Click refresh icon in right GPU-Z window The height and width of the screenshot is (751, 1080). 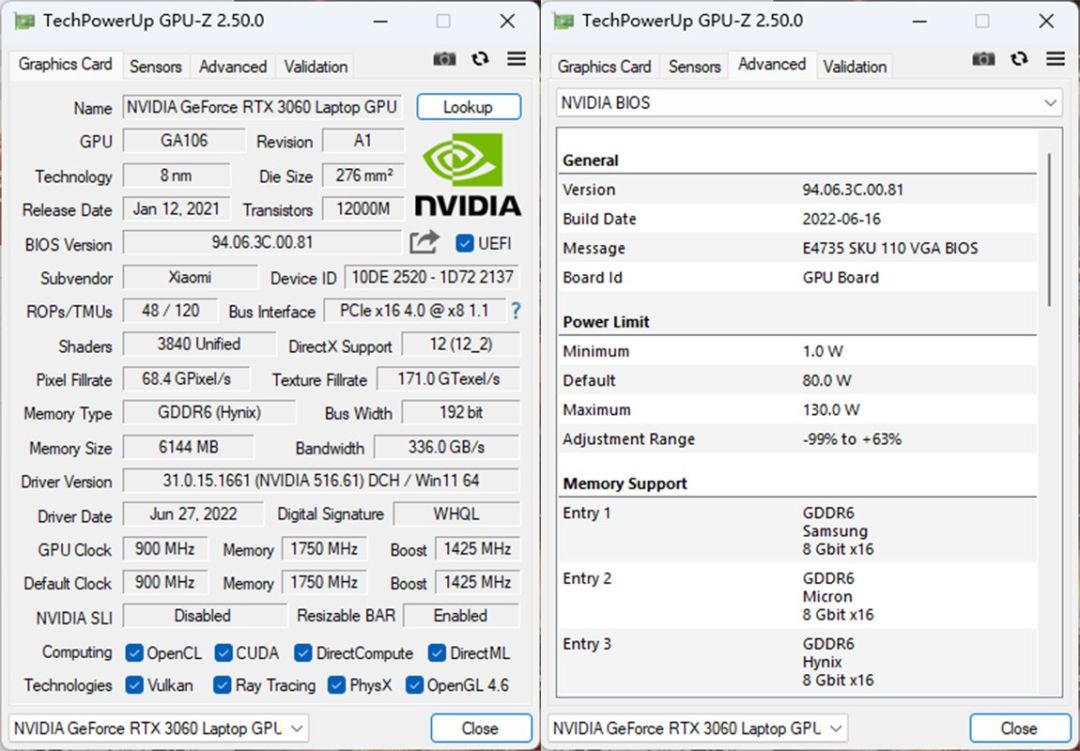click(1019, 59)
